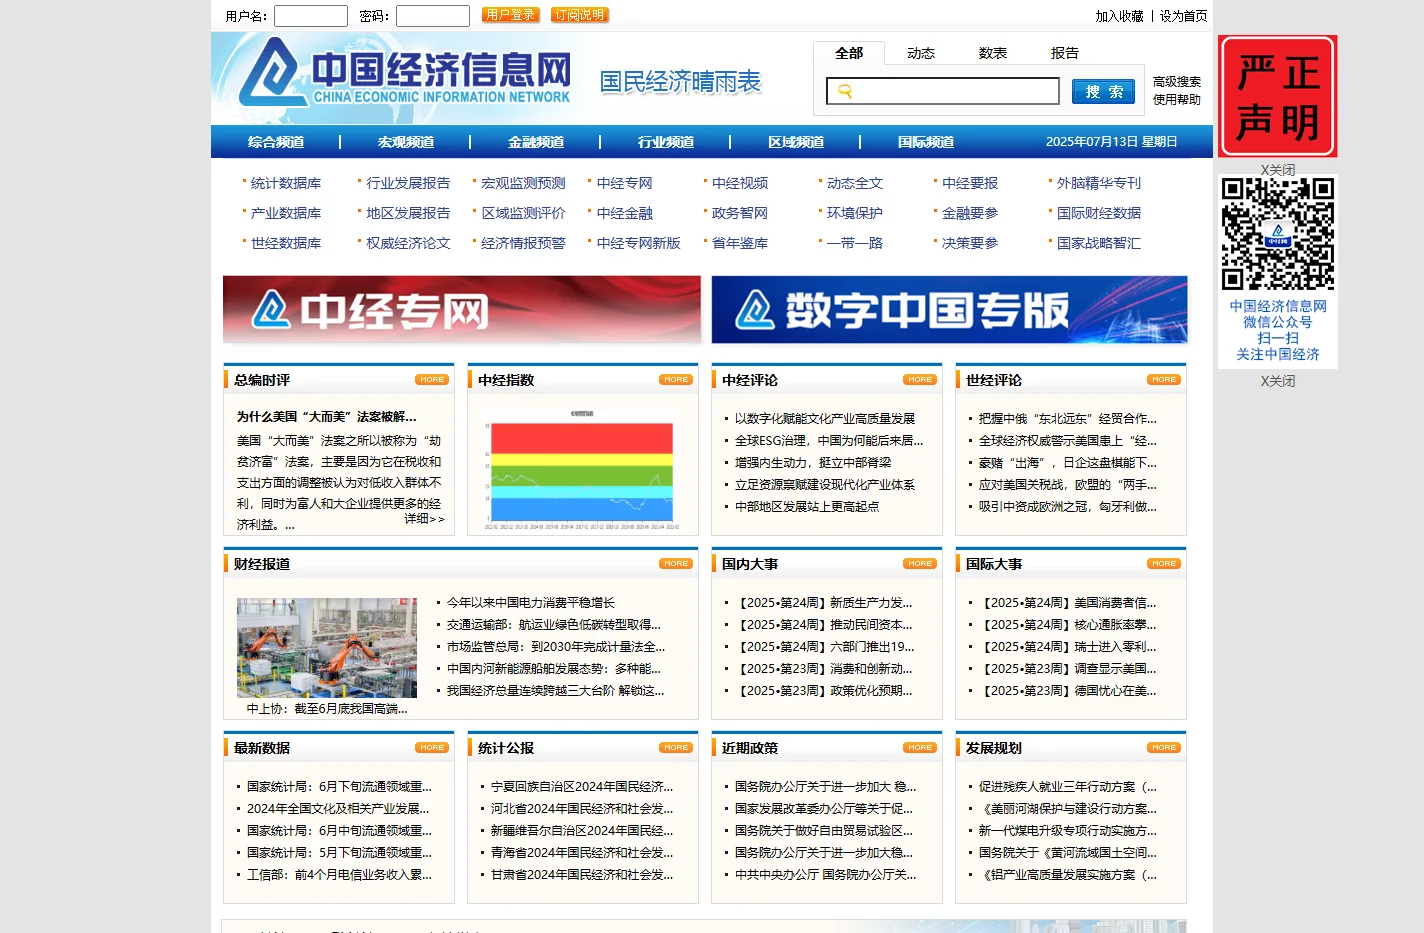
Task: Open 中共中央办公厅 国务院办公厅 policy item
Action: 826,875
